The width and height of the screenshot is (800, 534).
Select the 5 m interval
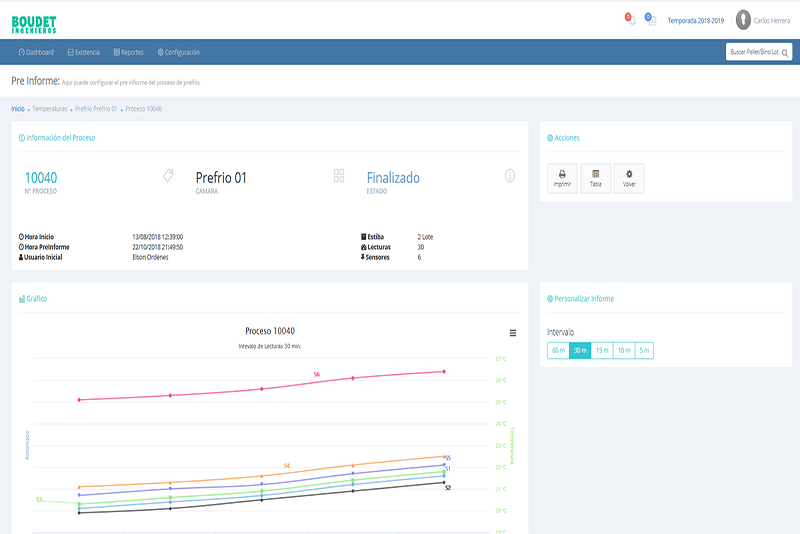coord(644,350)
